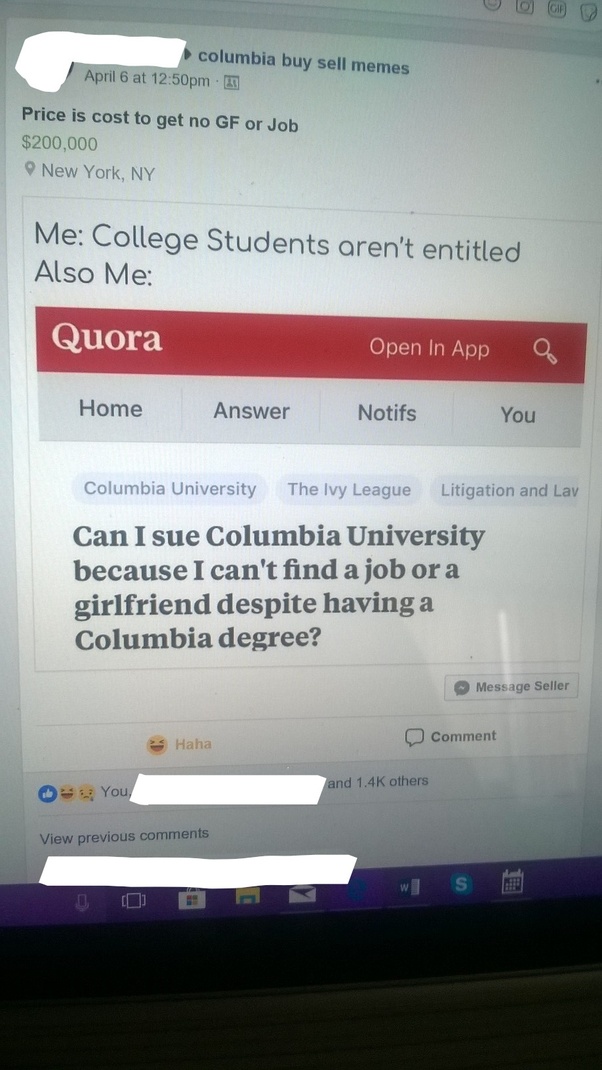602x1070 pixels.
Task: Click the Quora search magnifier icon
Action: click(545, 351)
